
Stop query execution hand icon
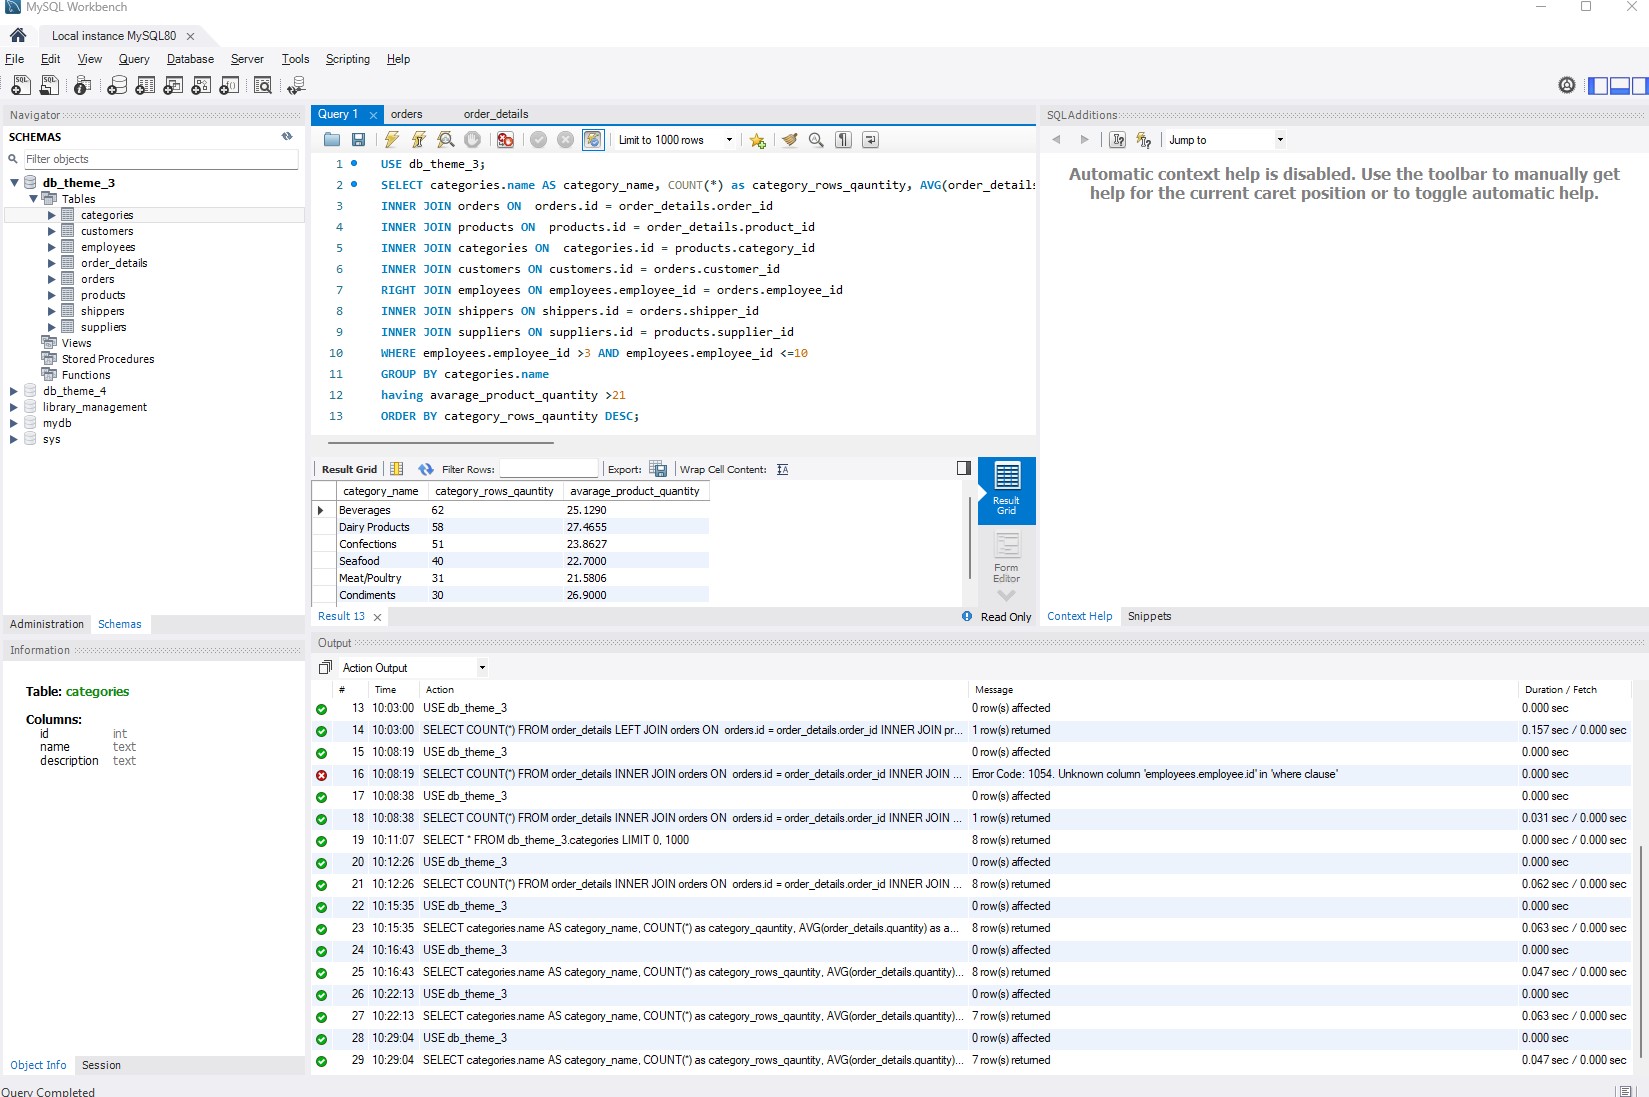(x=473, y=140)
